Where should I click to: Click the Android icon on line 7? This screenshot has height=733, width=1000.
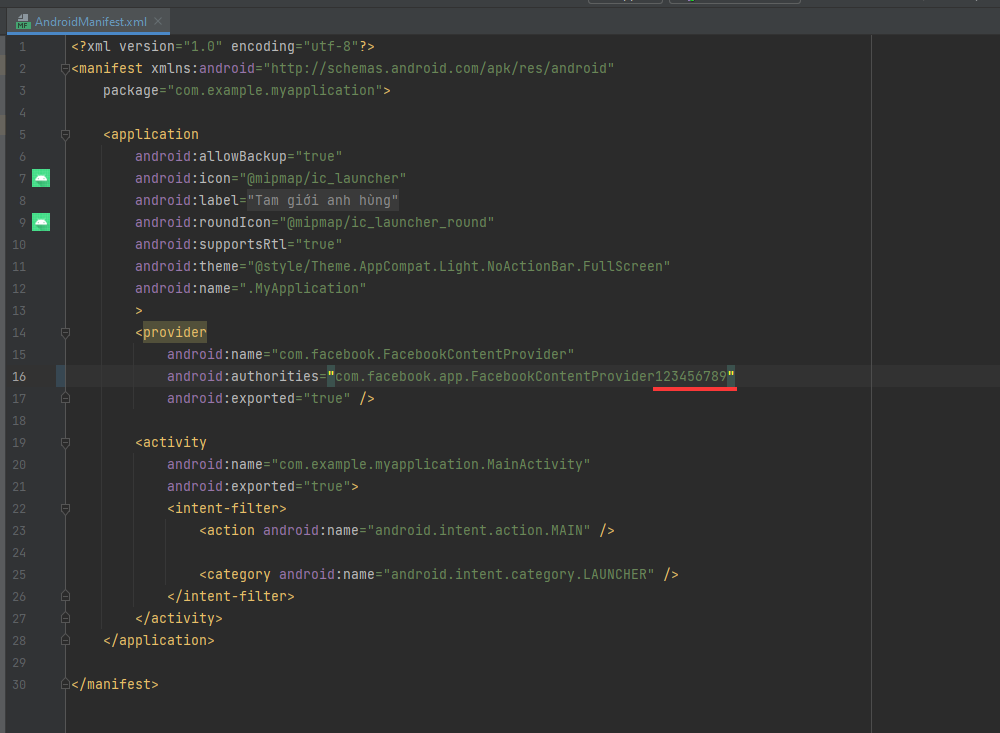pos(41,178)
